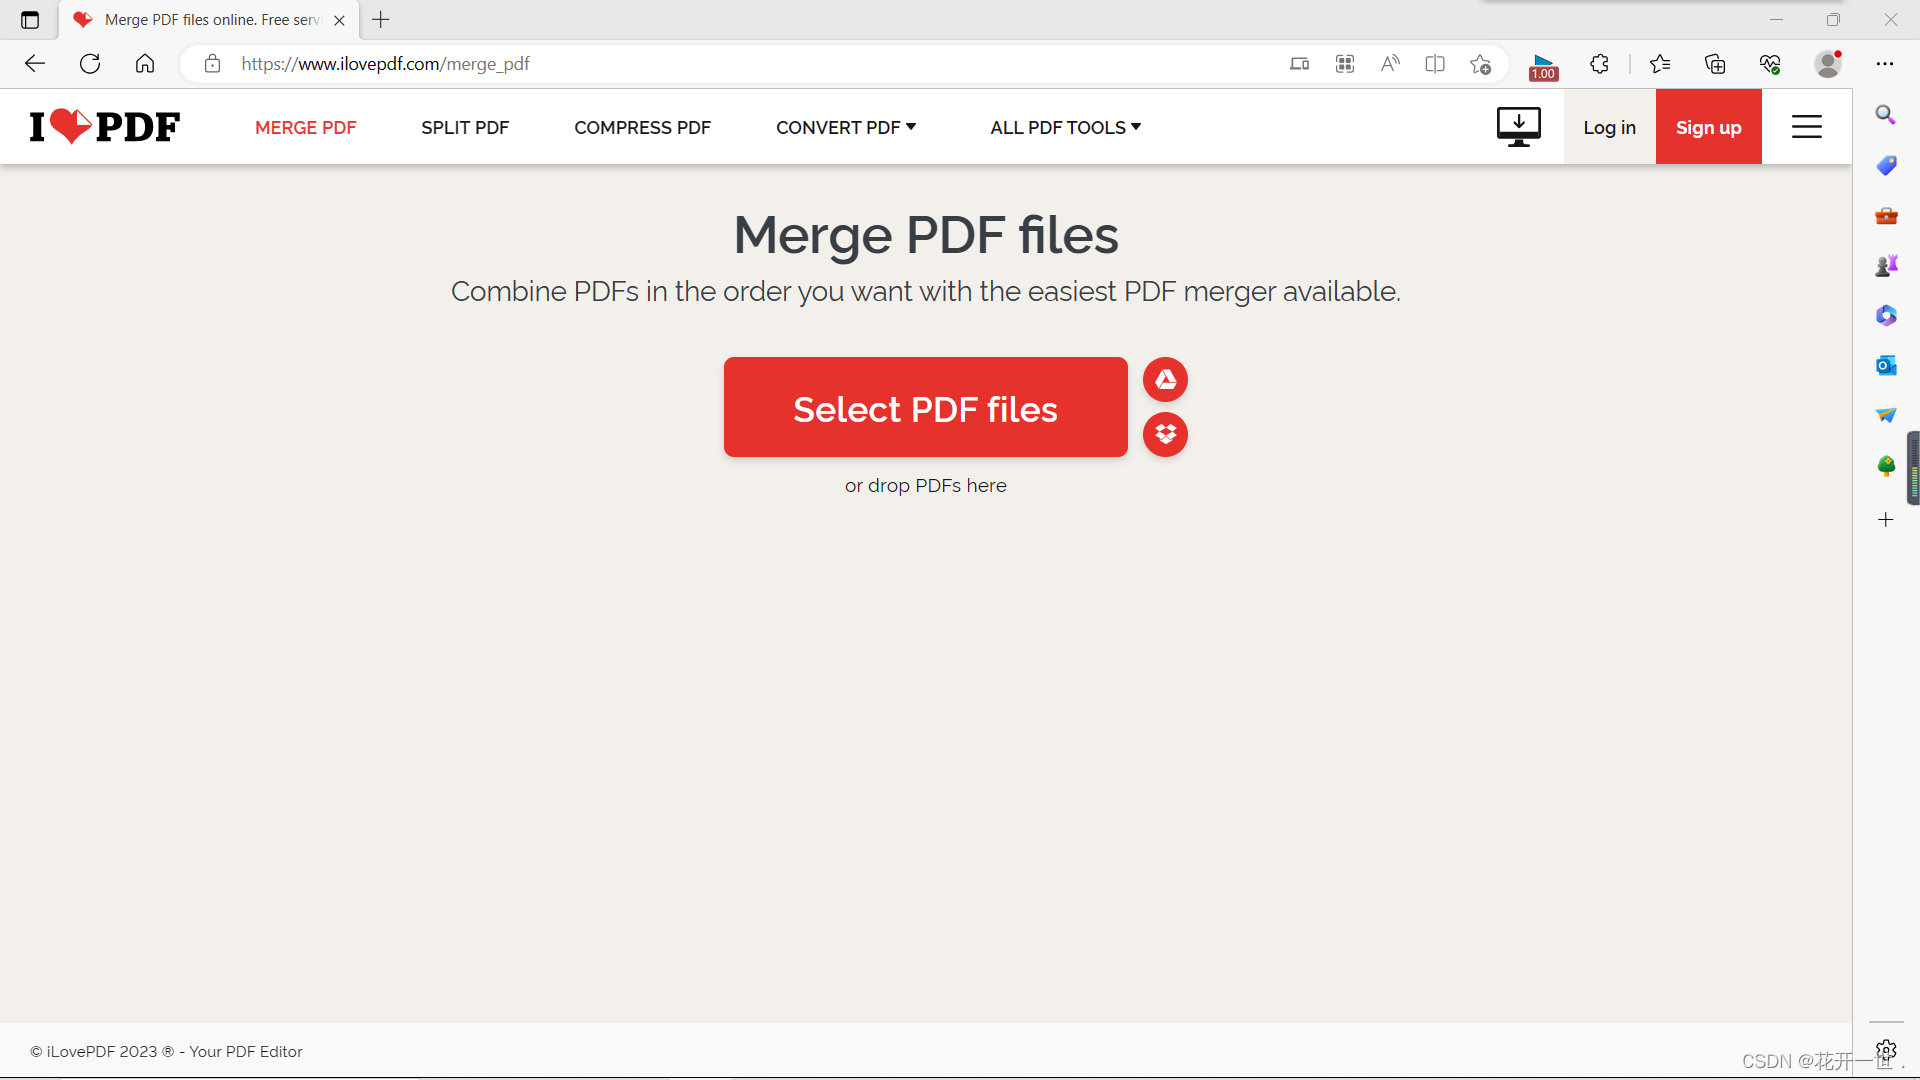Click the Google Drive upload icon
The height and width of the screenshot is (1080, 1920).
(1165, 380)
